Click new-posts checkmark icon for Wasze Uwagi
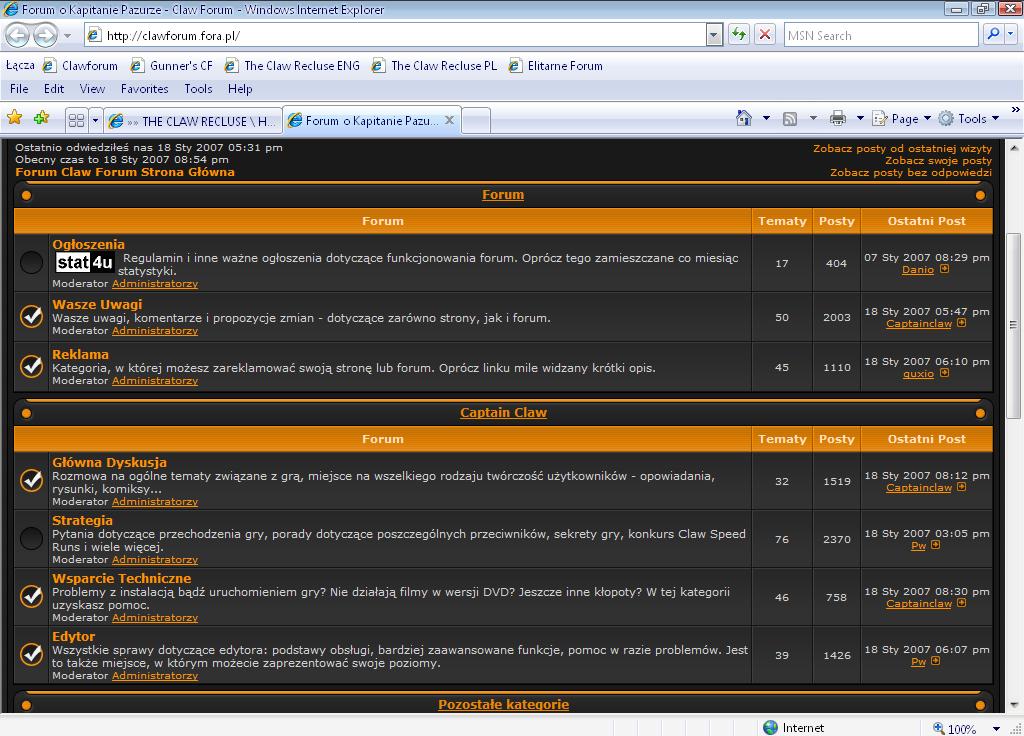 click(31, 316)
